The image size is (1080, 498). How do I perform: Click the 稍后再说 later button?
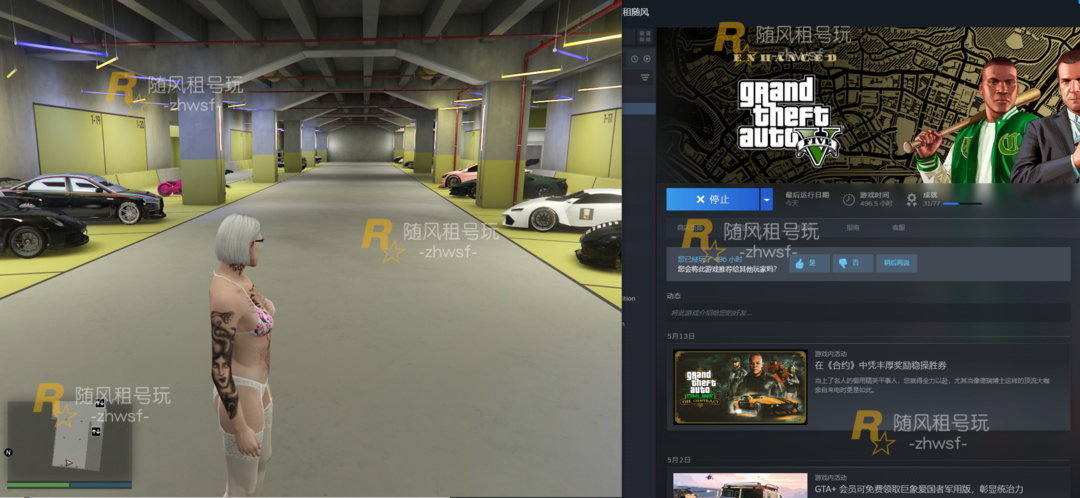coord(896,263)
